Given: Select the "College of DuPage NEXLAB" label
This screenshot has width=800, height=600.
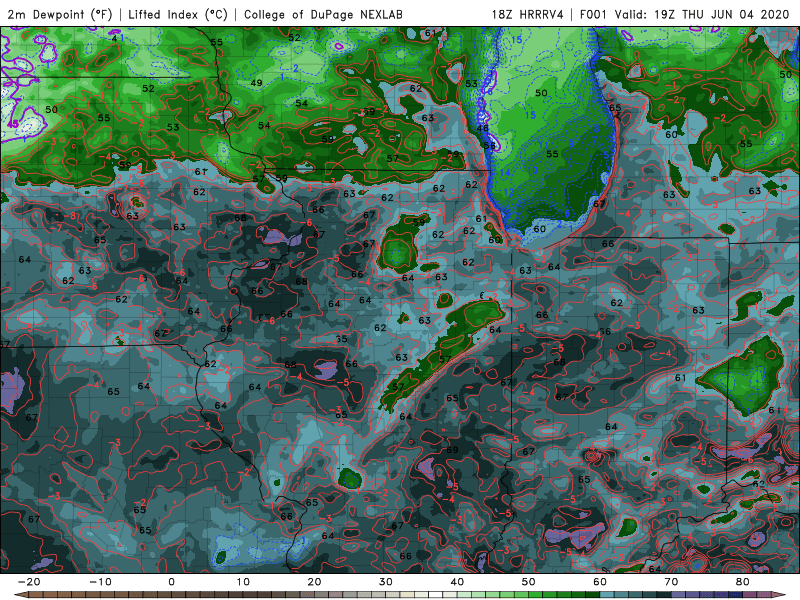Looking at the screenshot, I should (x=323, y=15).
